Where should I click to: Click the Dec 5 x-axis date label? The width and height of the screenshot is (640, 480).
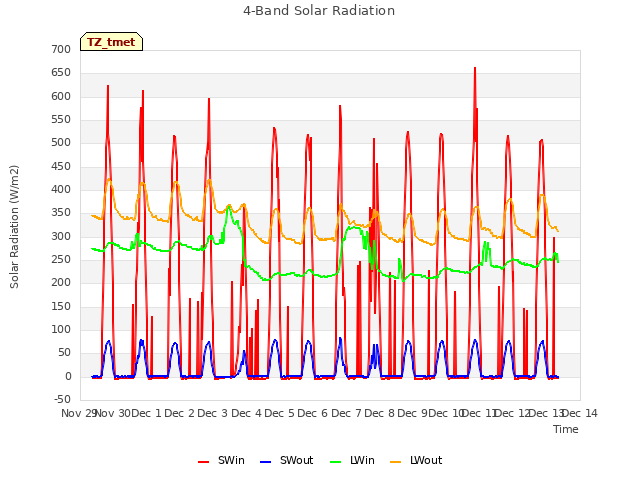click(279, 413)
